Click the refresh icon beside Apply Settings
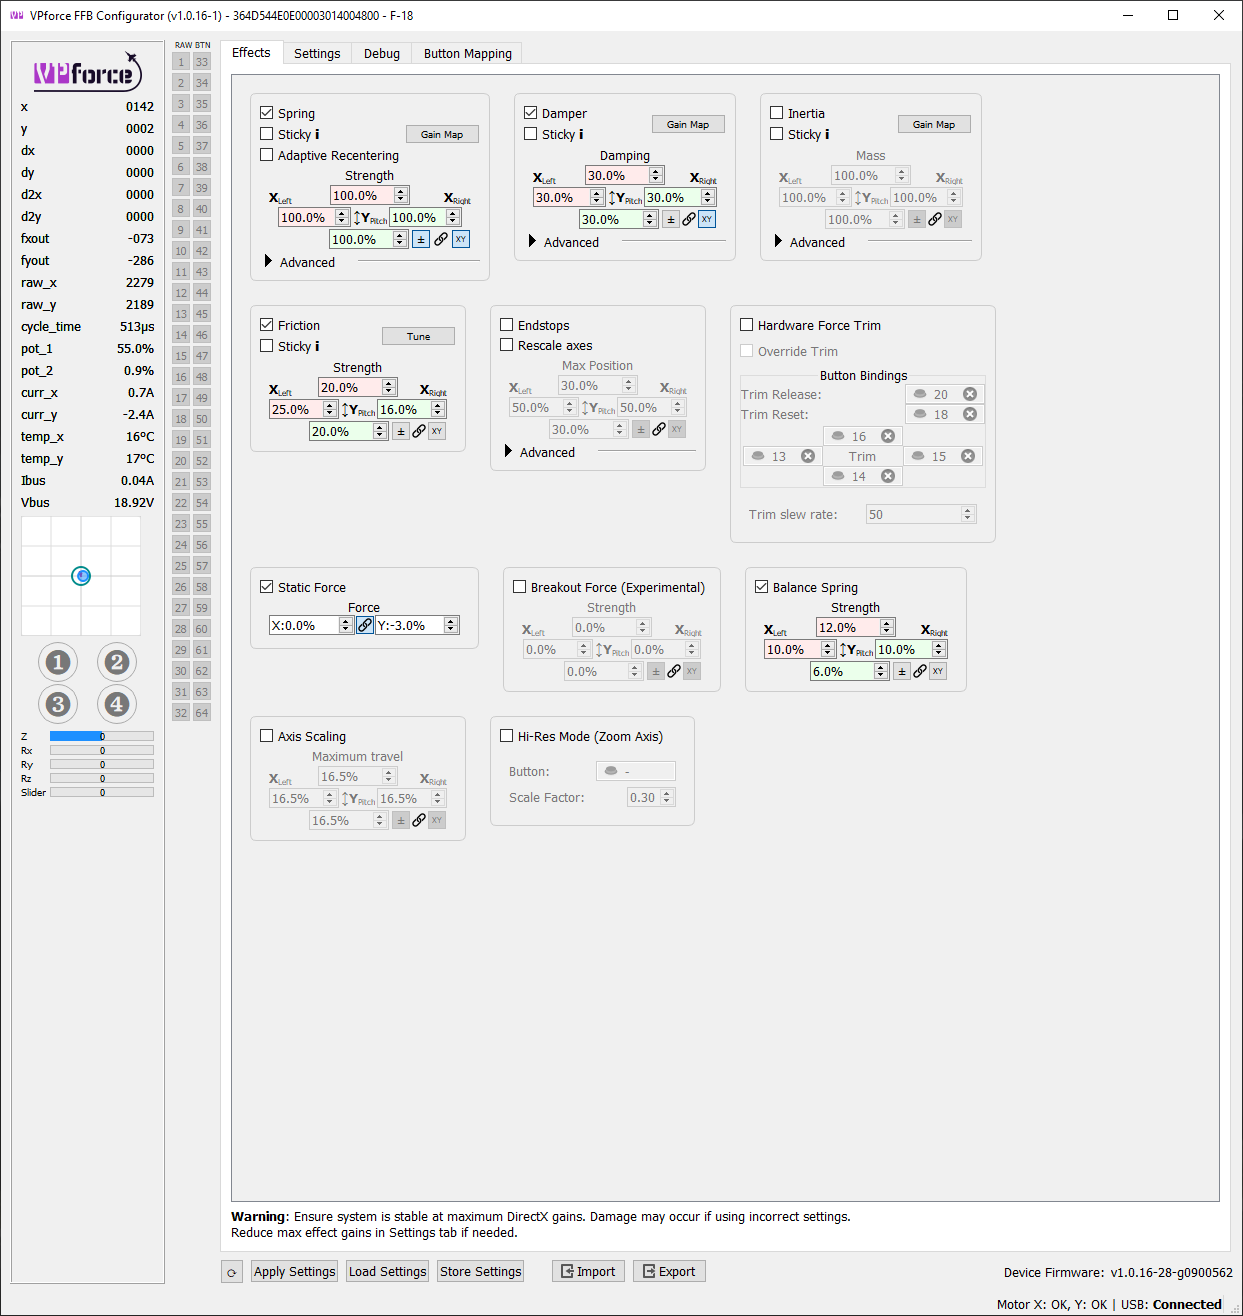This screenshot has width=1243, height=1316. 232,1272
